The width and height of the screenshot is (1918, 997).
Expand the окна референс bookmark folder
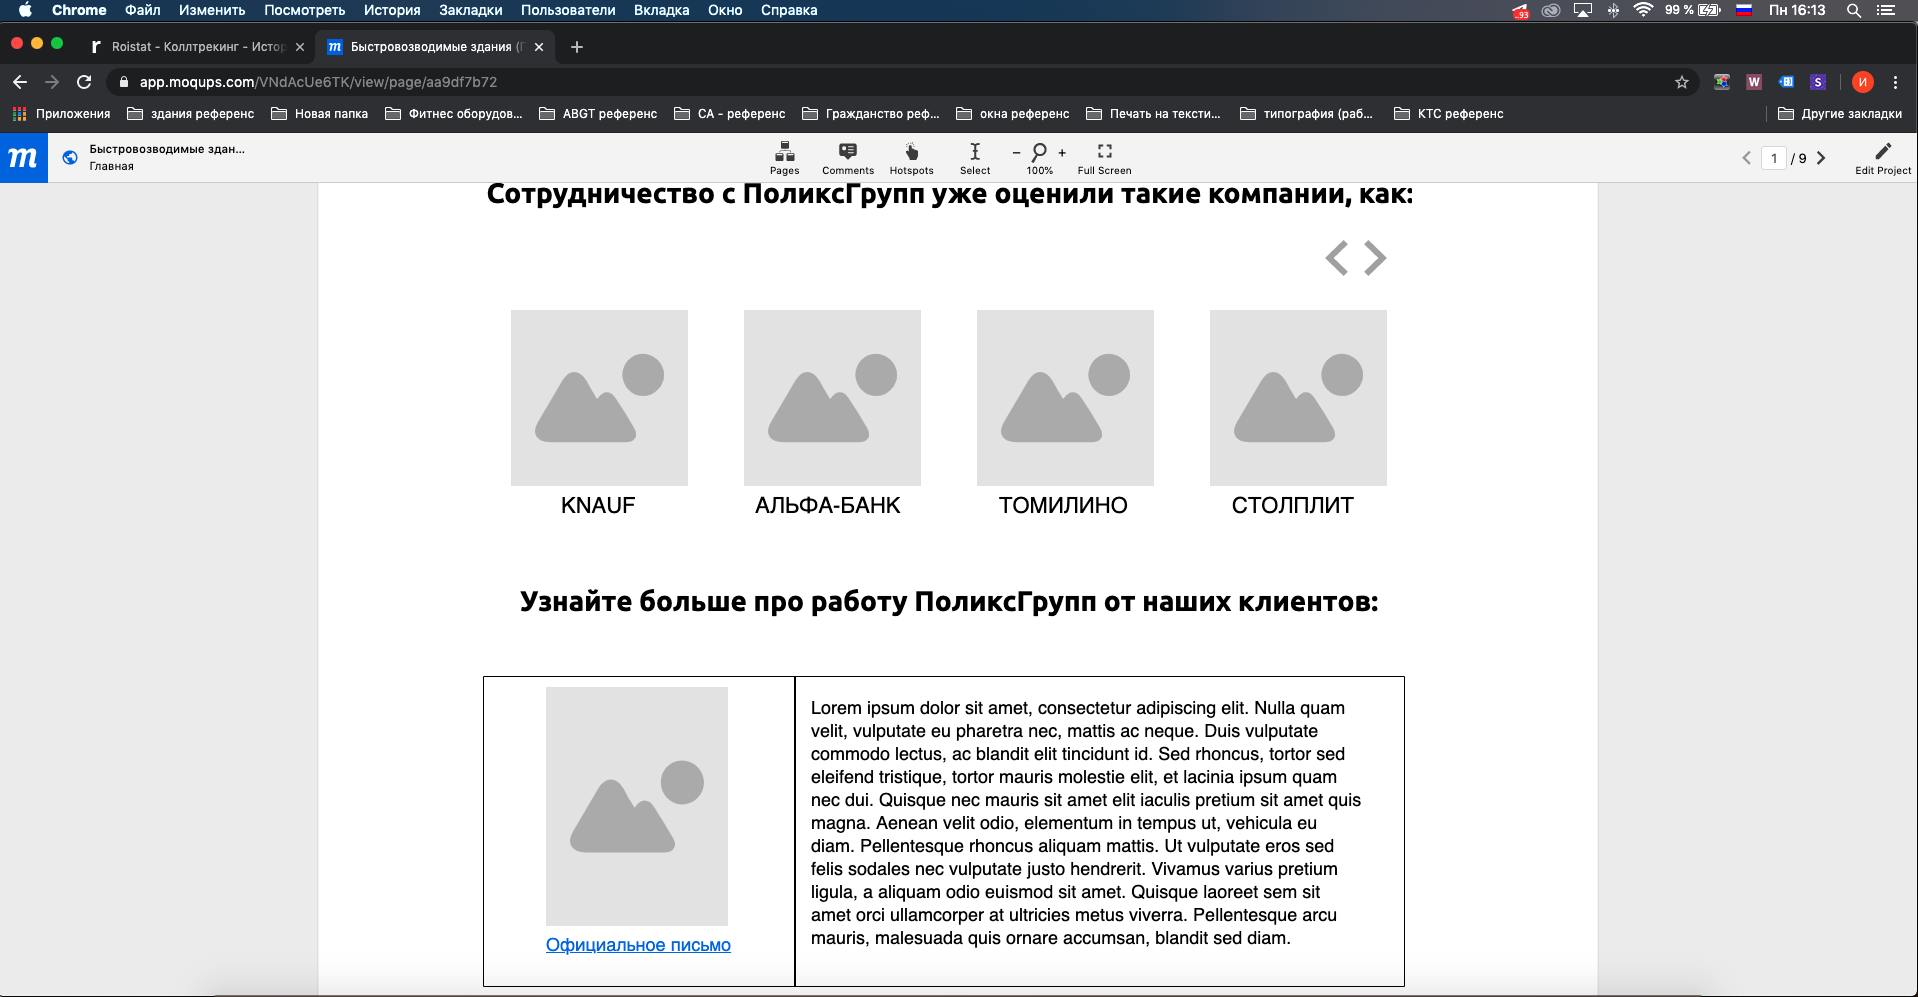1013,114
